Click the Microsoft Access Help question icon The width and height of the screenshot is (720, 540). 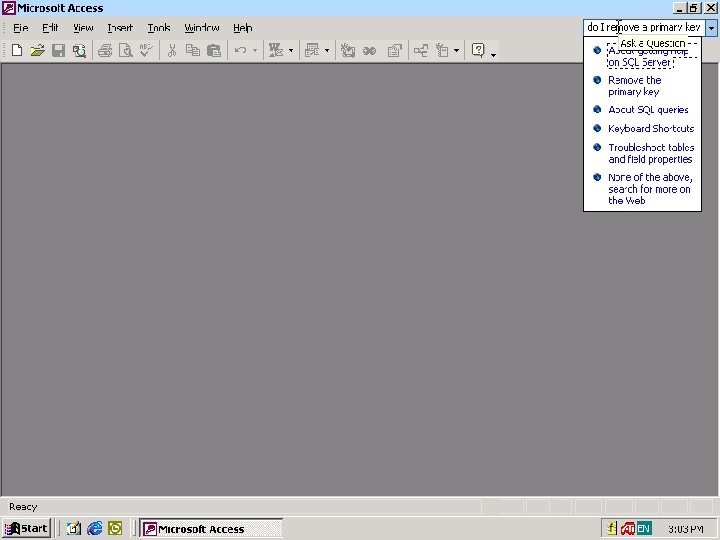(478, 50)
